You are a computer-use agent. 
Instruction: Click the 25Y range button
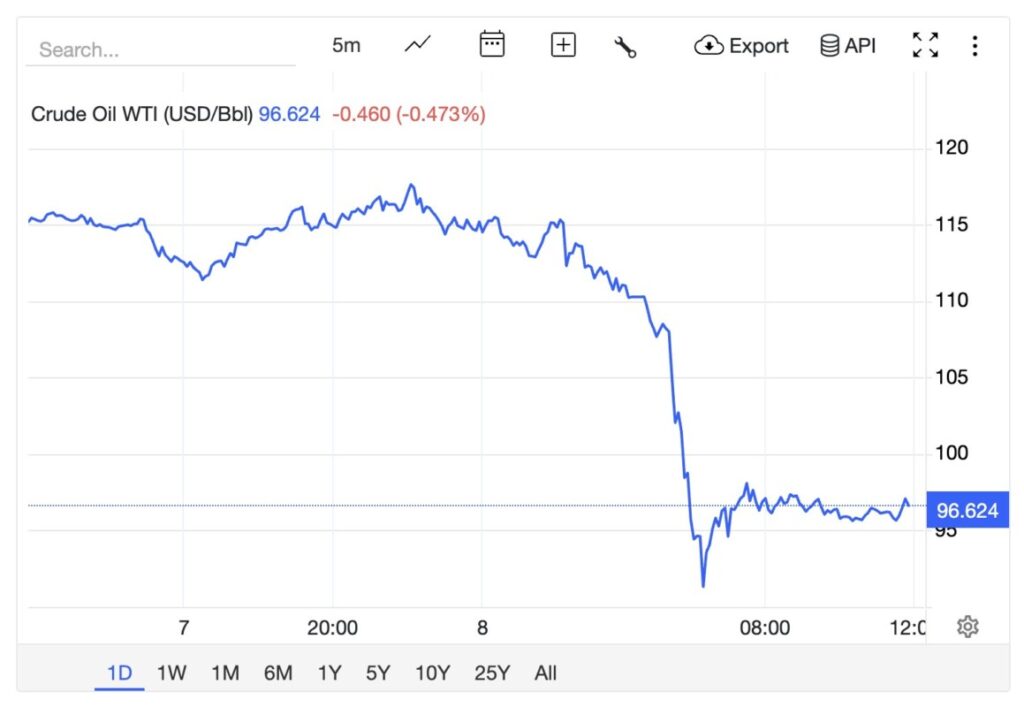pos(492,673)
